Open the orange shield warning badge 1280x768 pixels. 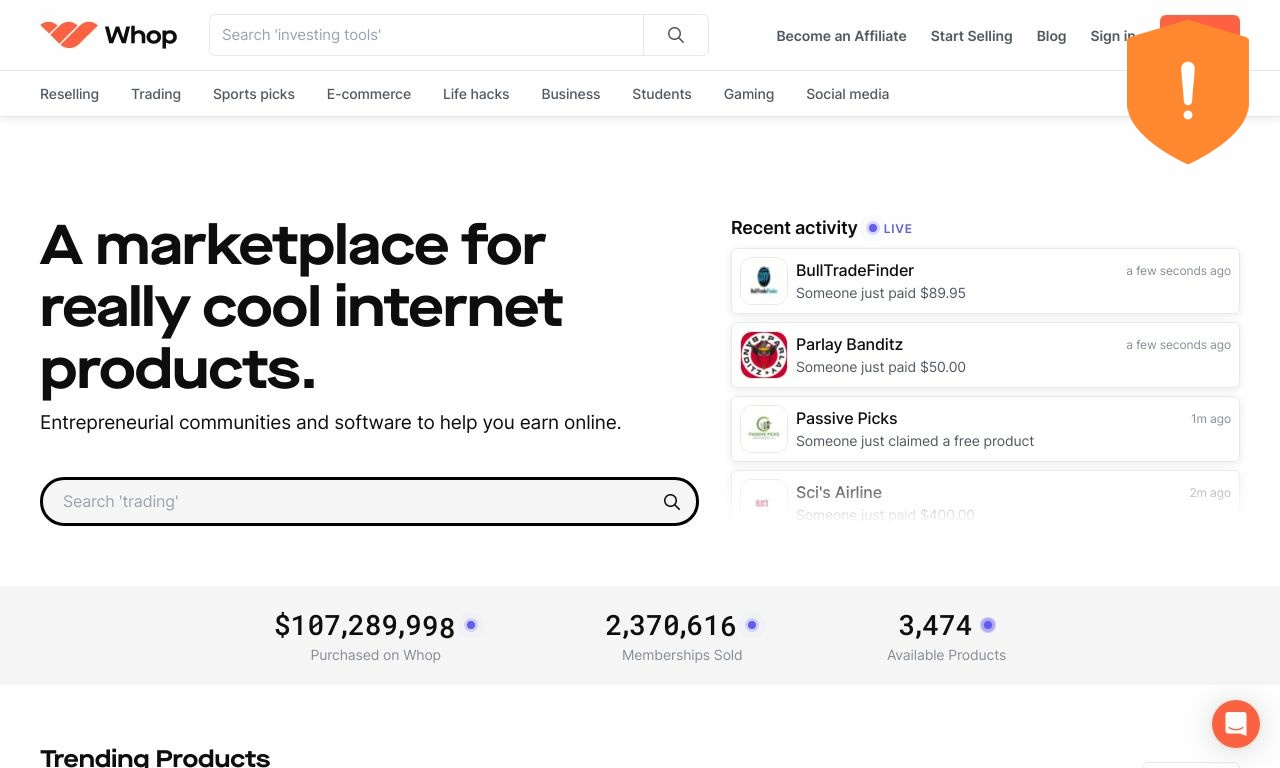coord(1188,91)
